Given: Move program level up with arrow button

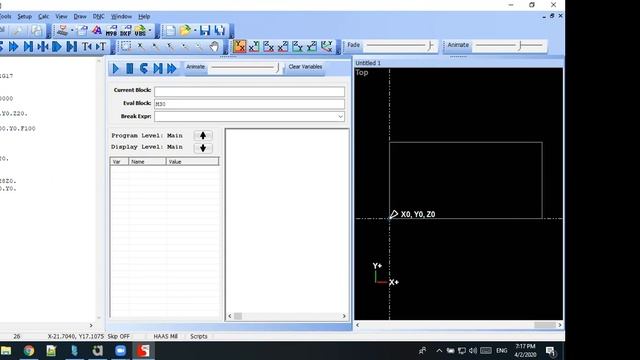Looking at the screenshot, I should pos(203,136).
